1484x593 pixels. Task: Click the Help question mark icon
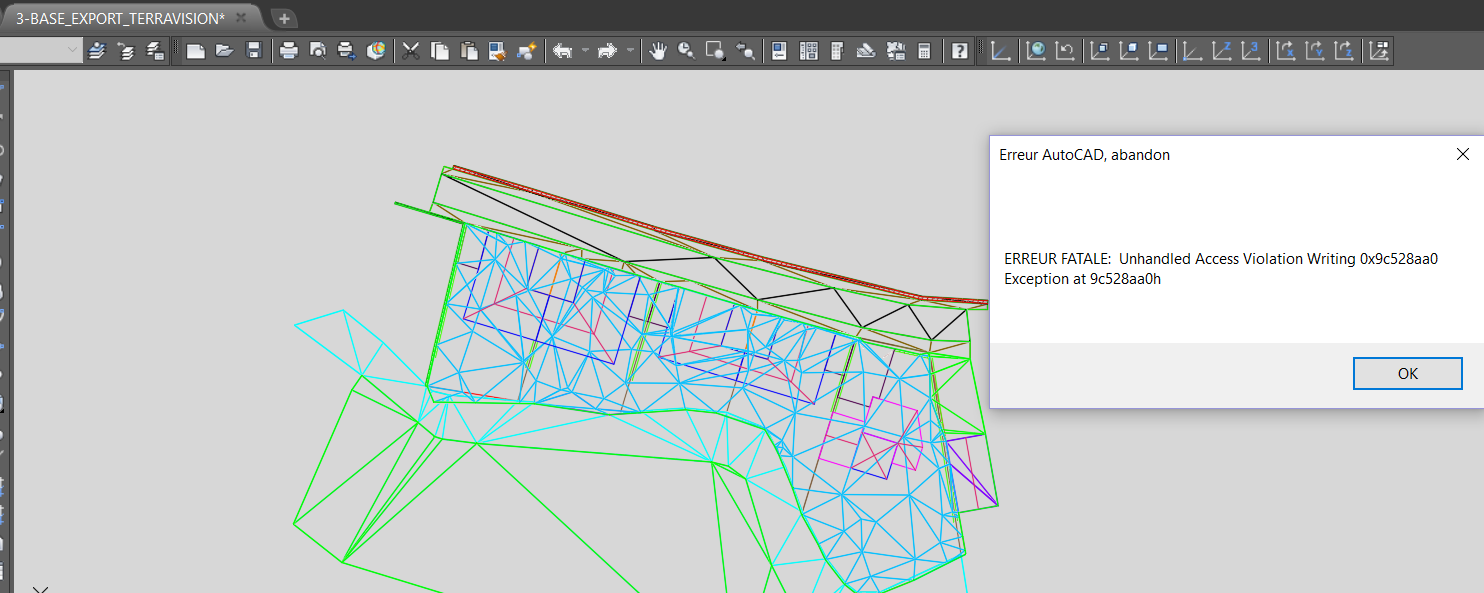tap(960, 51)
